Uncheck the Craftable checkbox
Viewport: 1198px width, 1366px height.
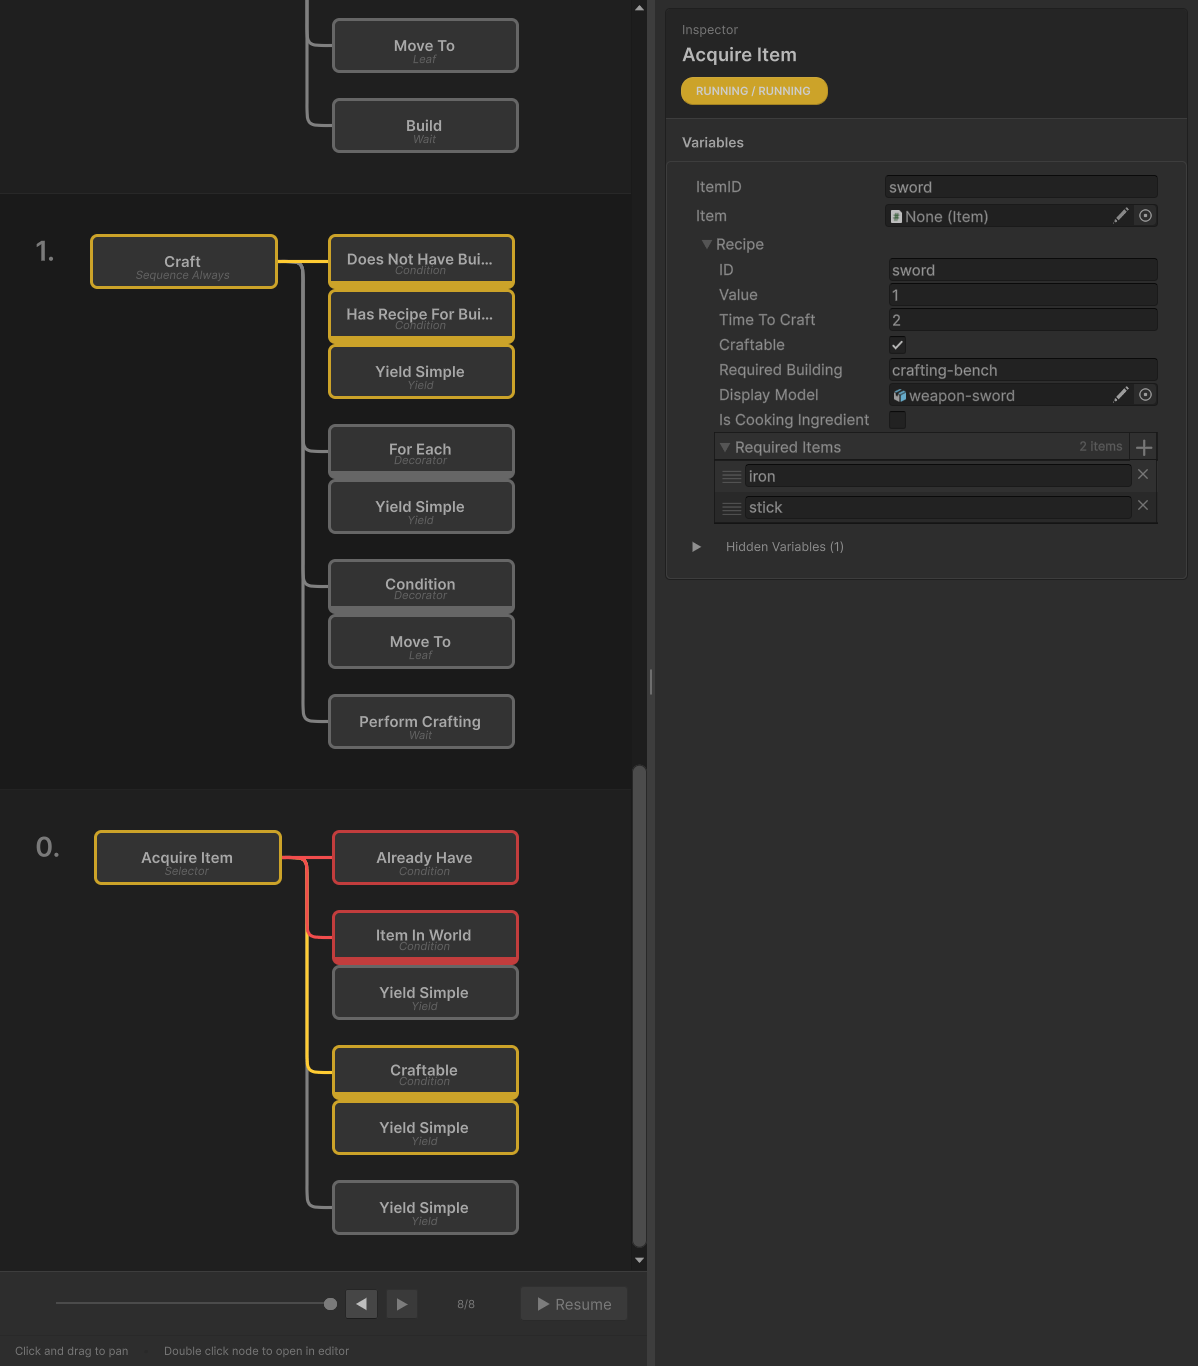(897, 344)
